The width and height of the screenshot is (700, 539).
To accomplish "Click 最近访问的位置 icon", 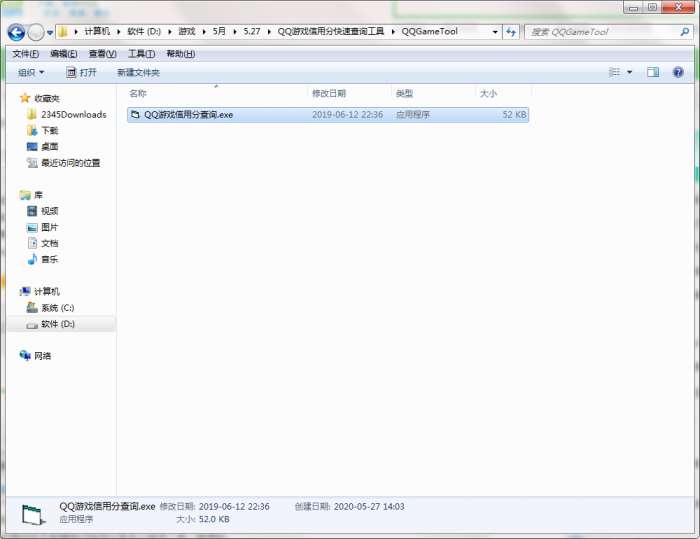I will [x=32, y=163].
